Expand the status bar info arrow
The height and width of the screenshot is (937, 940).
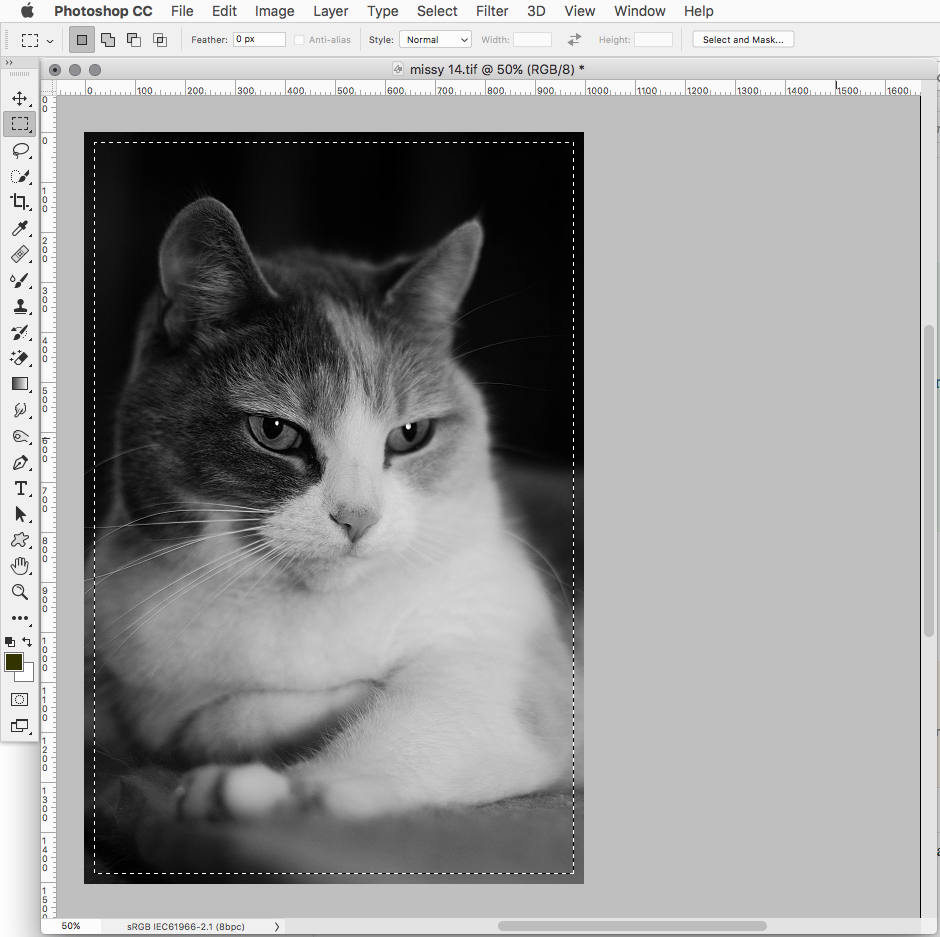pos(277,926)
